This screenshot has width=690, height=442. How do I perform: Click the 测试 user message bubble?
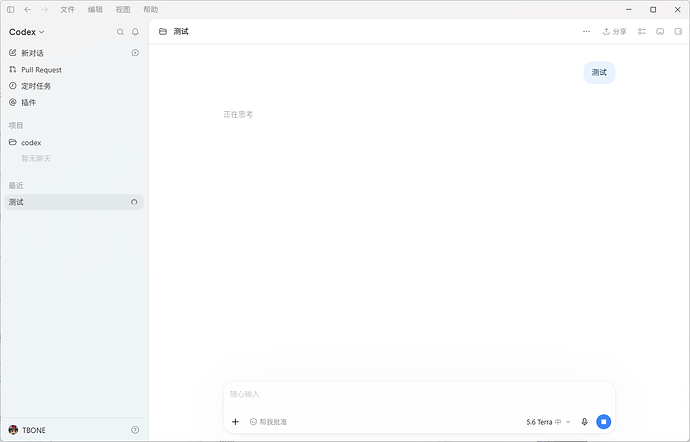coord(599,73)
